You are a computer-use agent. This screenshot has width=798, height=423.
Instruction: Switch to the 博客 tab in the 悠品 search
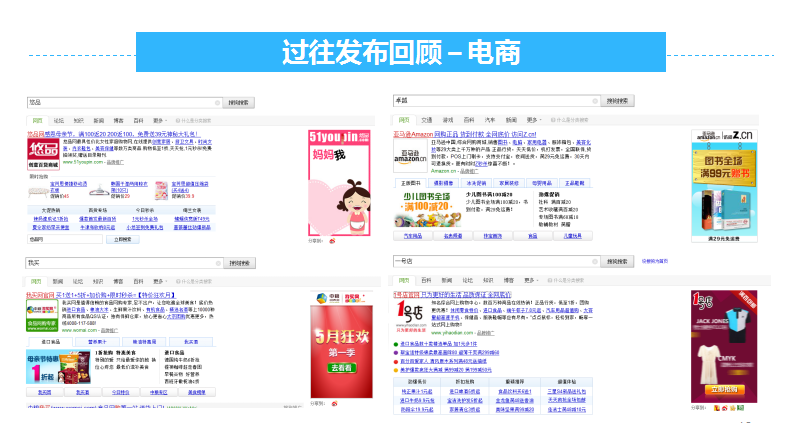[x=119, y=121]
